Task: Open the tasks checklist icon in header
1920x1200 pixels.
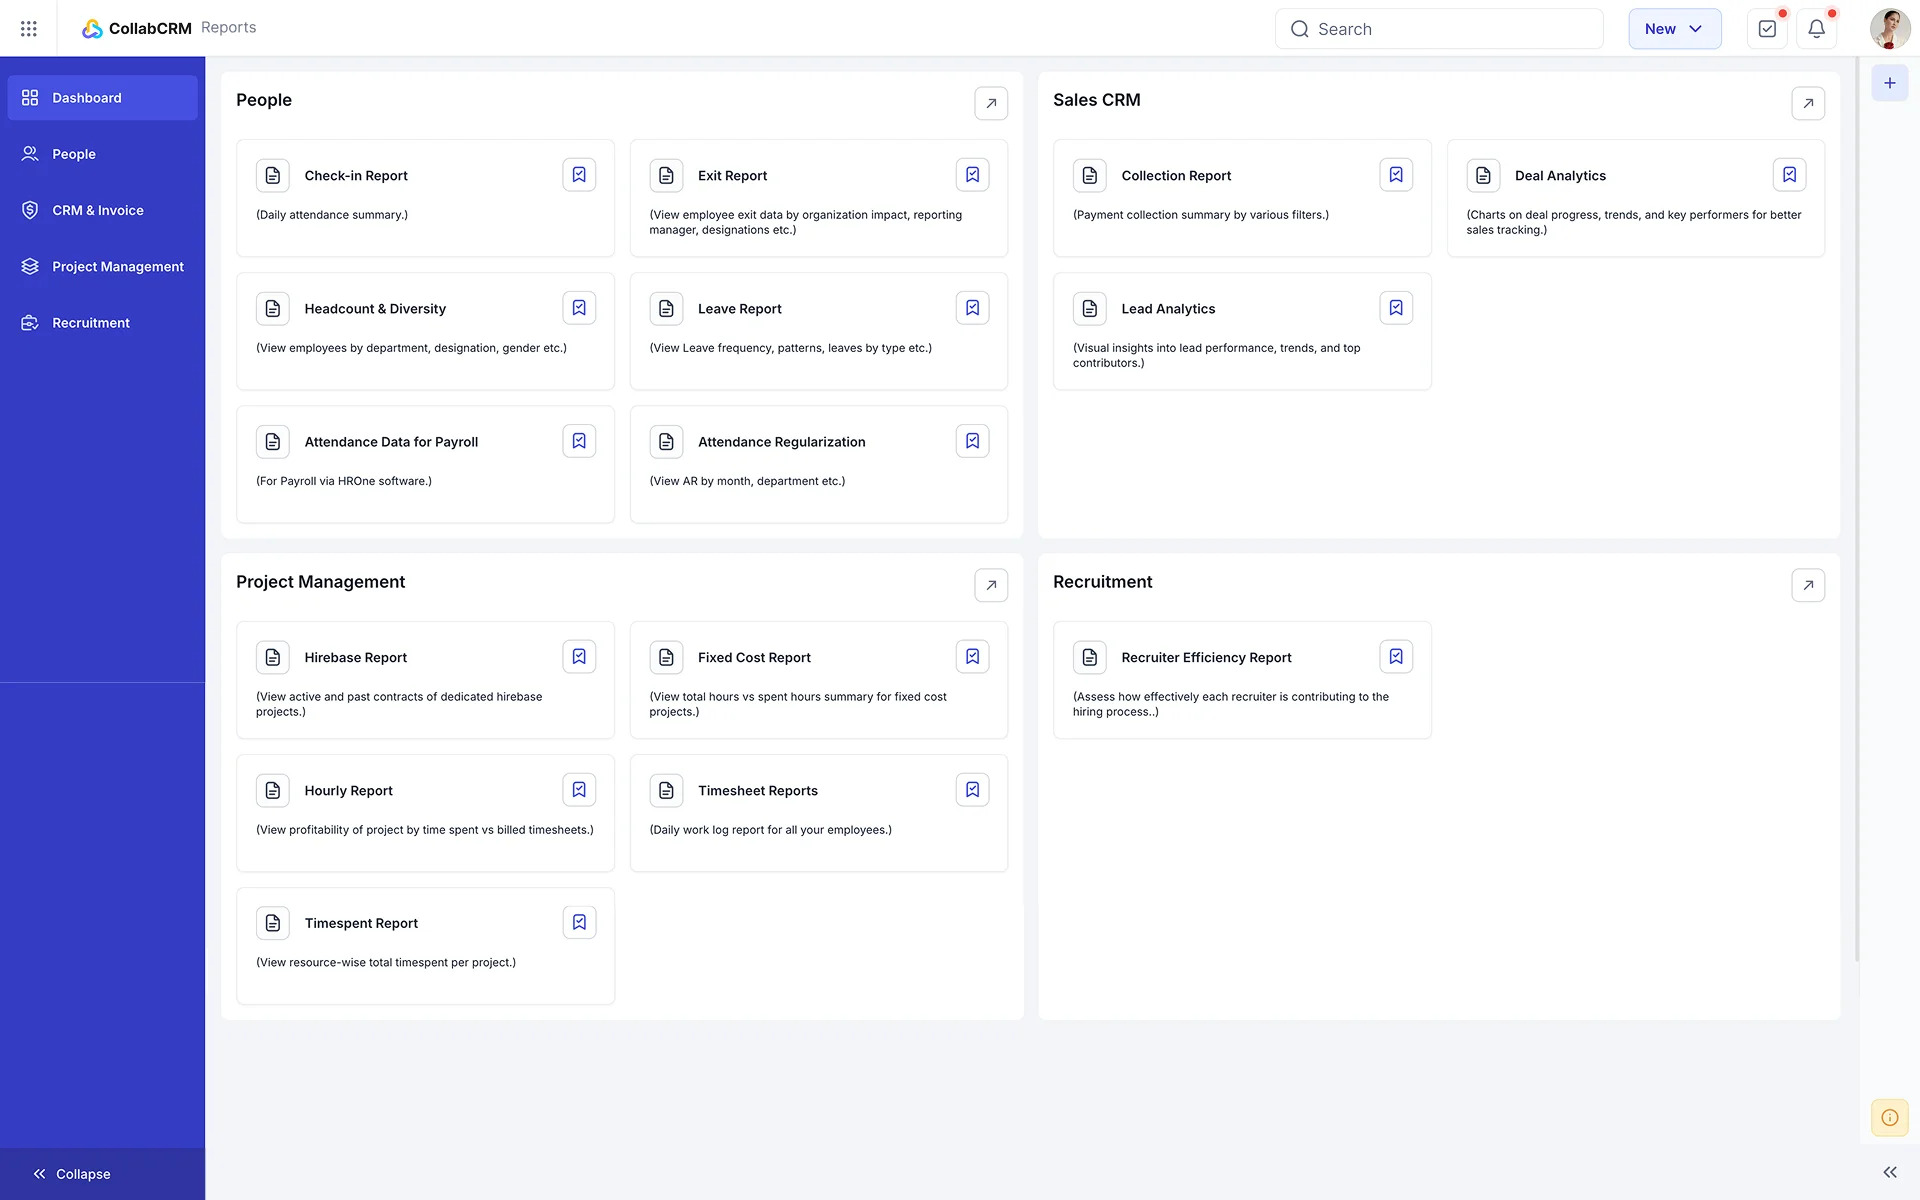Action: pos(1767,28)
